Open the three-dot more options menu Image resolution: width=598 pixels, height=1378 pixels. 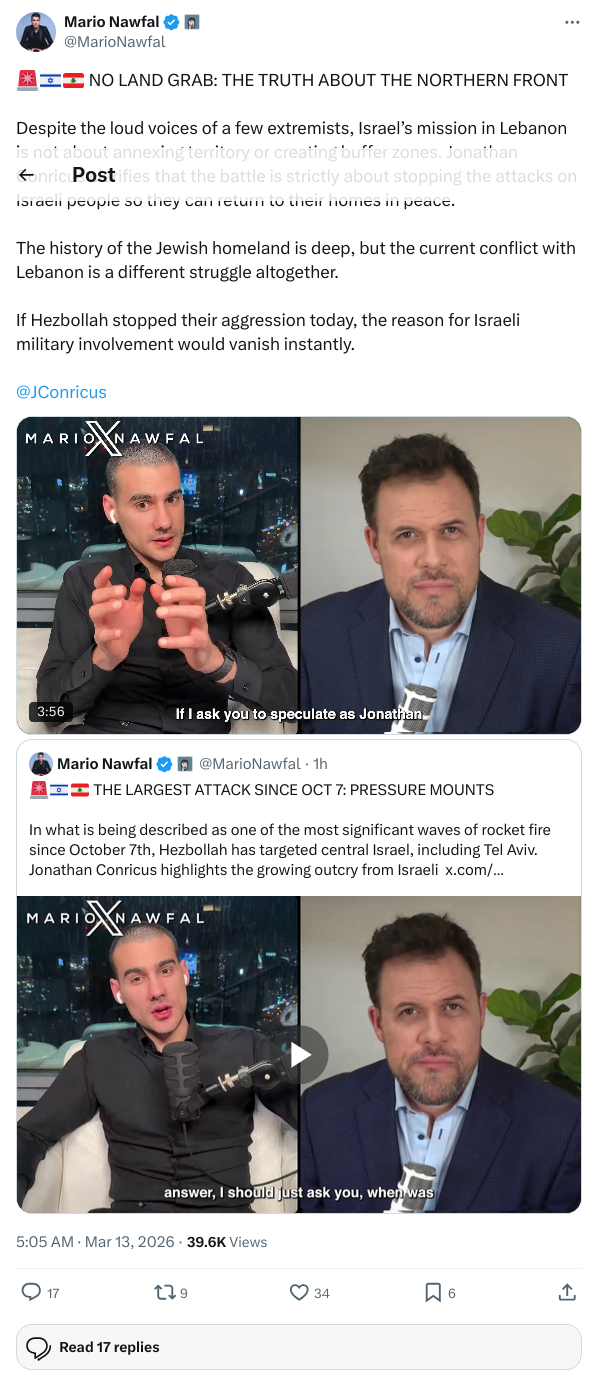click(572, 22)
